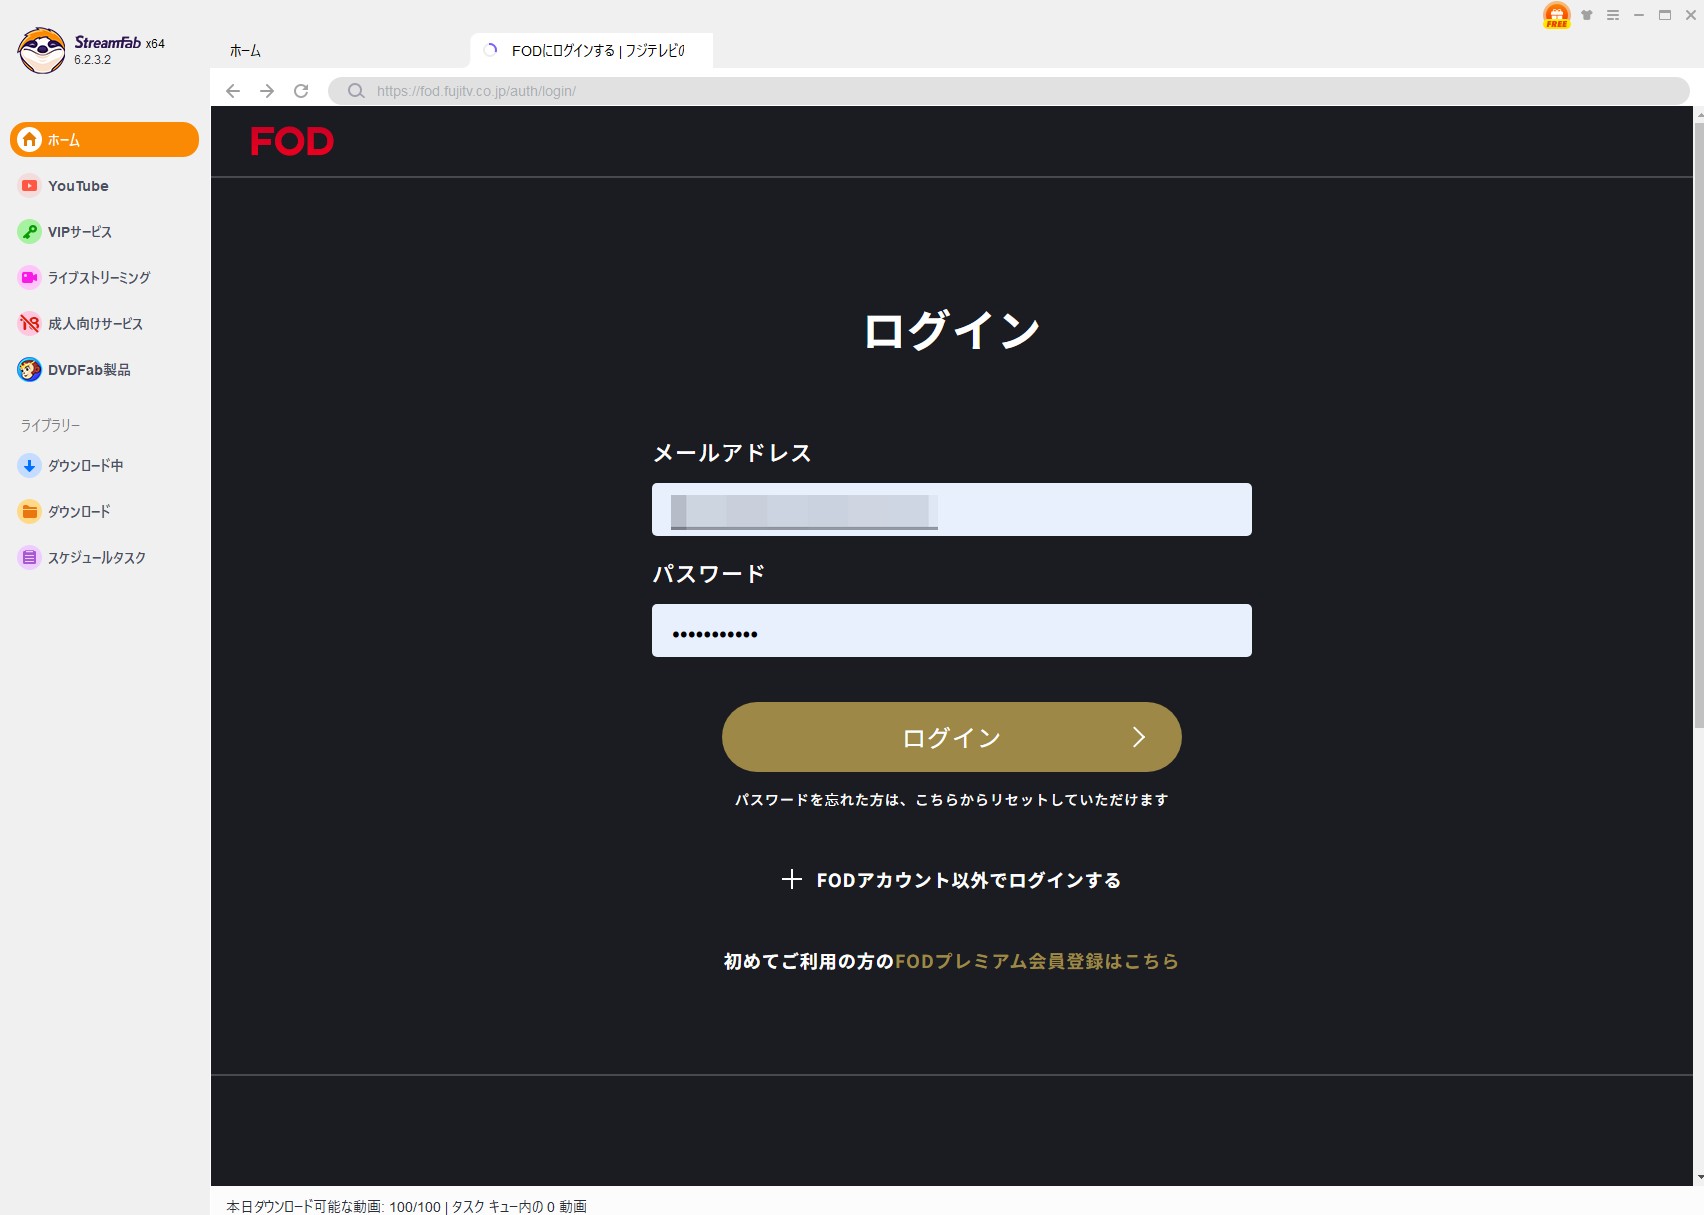Go forward with the browser forward arrow

pos(267,91)
